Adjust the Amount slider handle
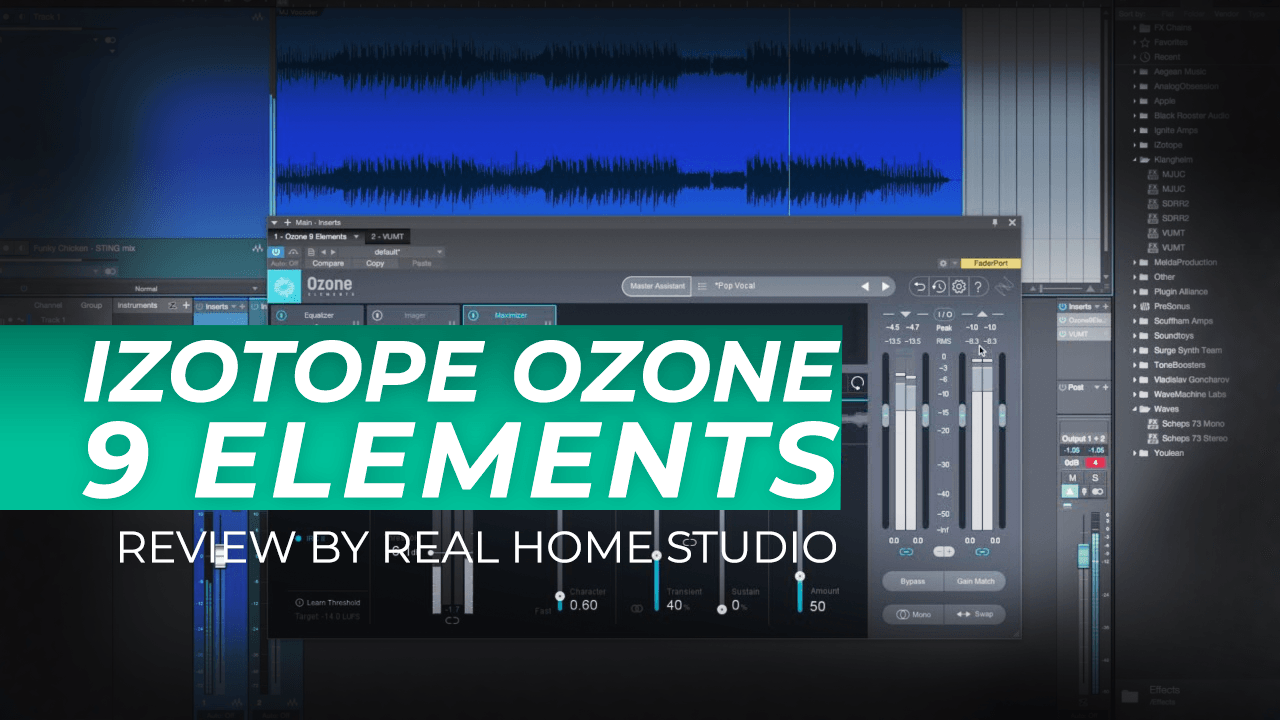Viewport: 1280px width, 720px height. (799, 576)
